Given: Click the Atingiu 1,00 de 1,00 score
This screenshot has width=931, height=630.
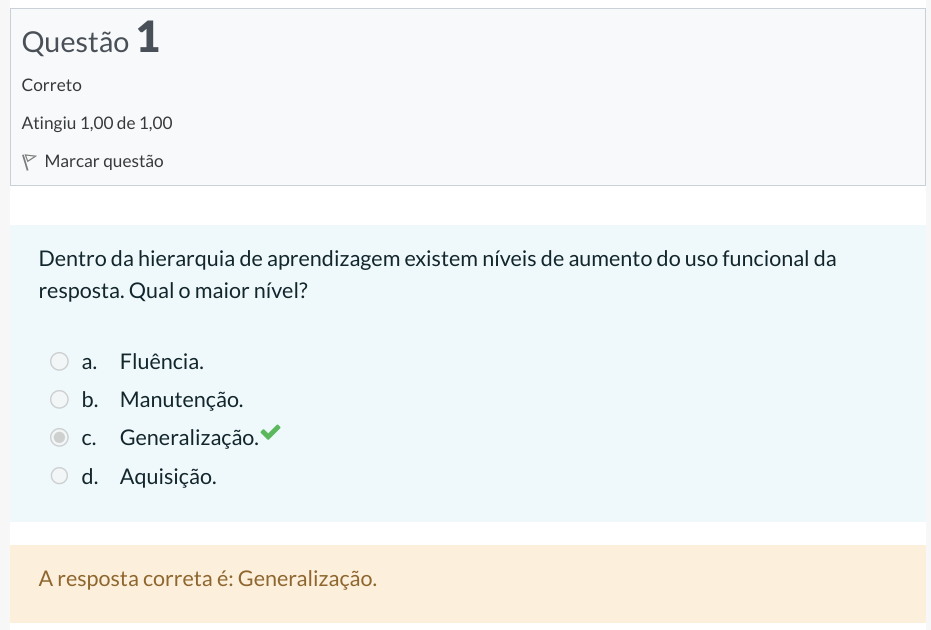Looking at the screenshot, I should tap(97, 123).
